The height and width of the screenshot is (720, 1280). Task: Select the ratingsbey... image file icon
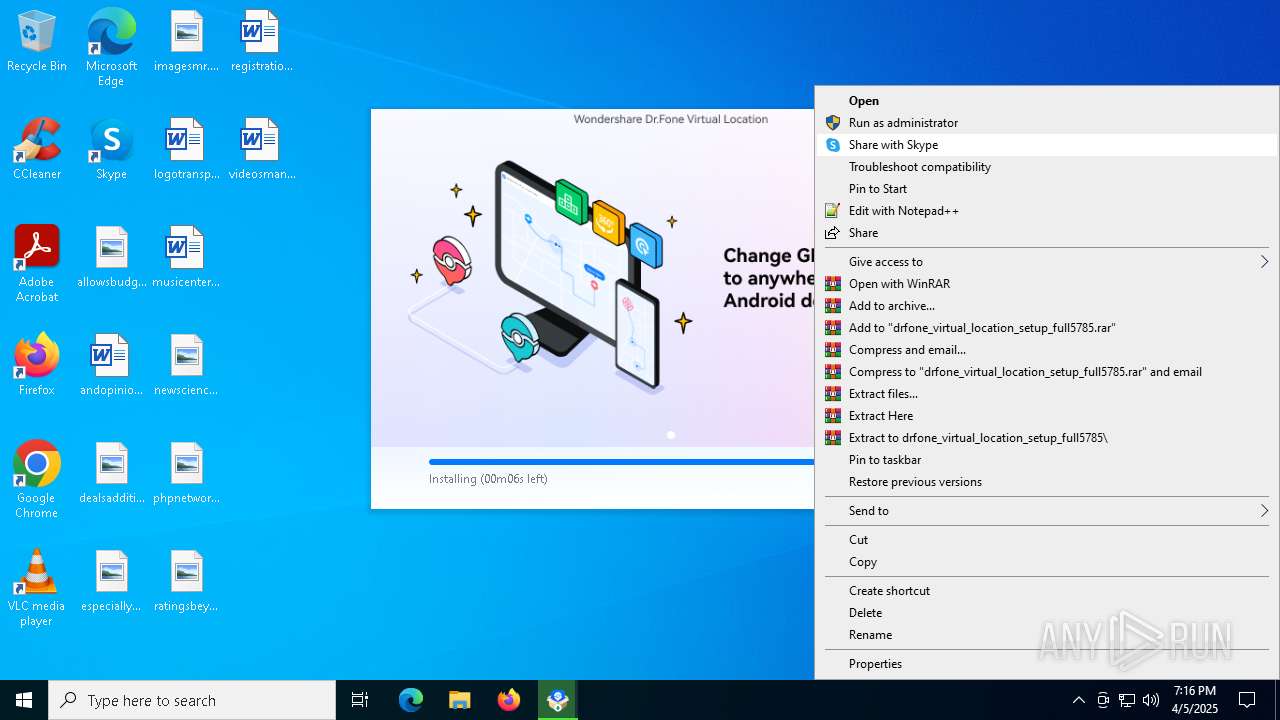coord(186,582)
